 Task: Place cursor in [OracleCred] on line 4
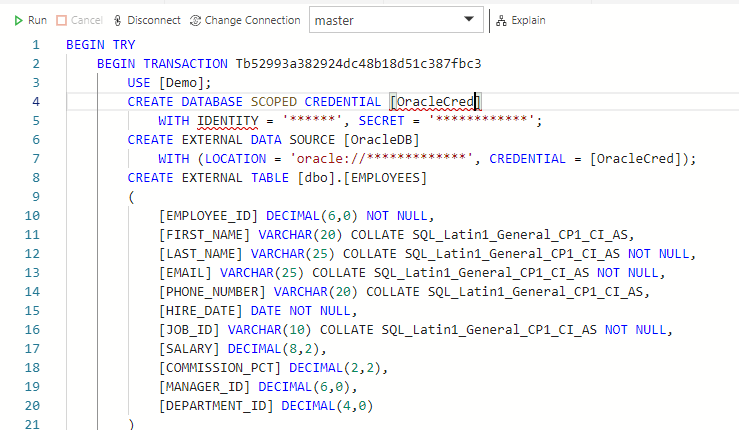click(x=436, y=102)
